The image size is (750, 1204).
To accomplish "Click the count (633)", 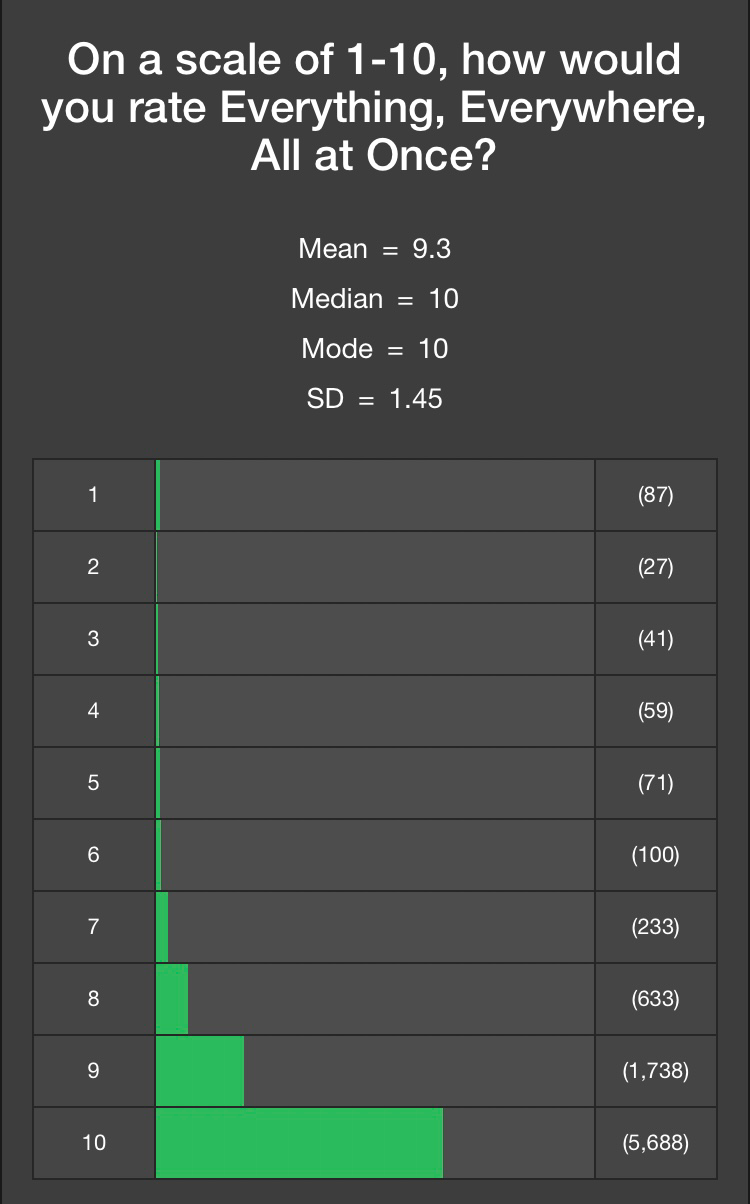I will tap(656, 998).
